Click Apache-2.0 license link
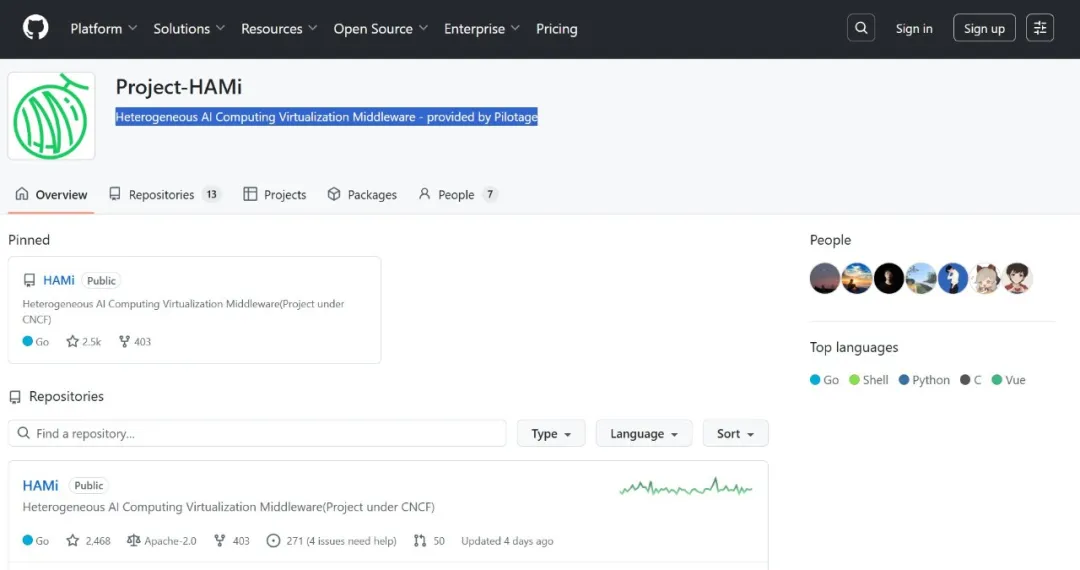 click(x=162, y=541)
